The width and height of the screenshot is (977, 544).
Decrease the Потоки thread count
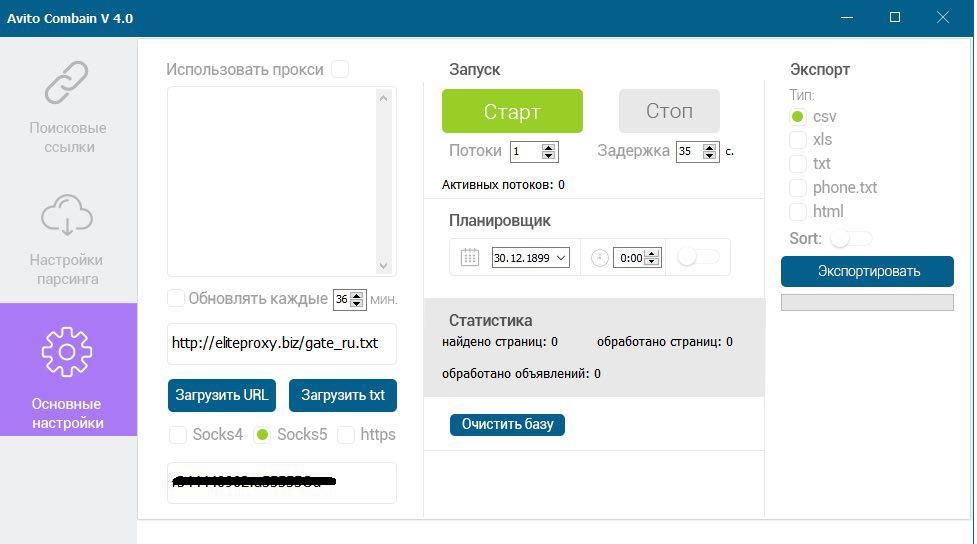tap(548, 155)
